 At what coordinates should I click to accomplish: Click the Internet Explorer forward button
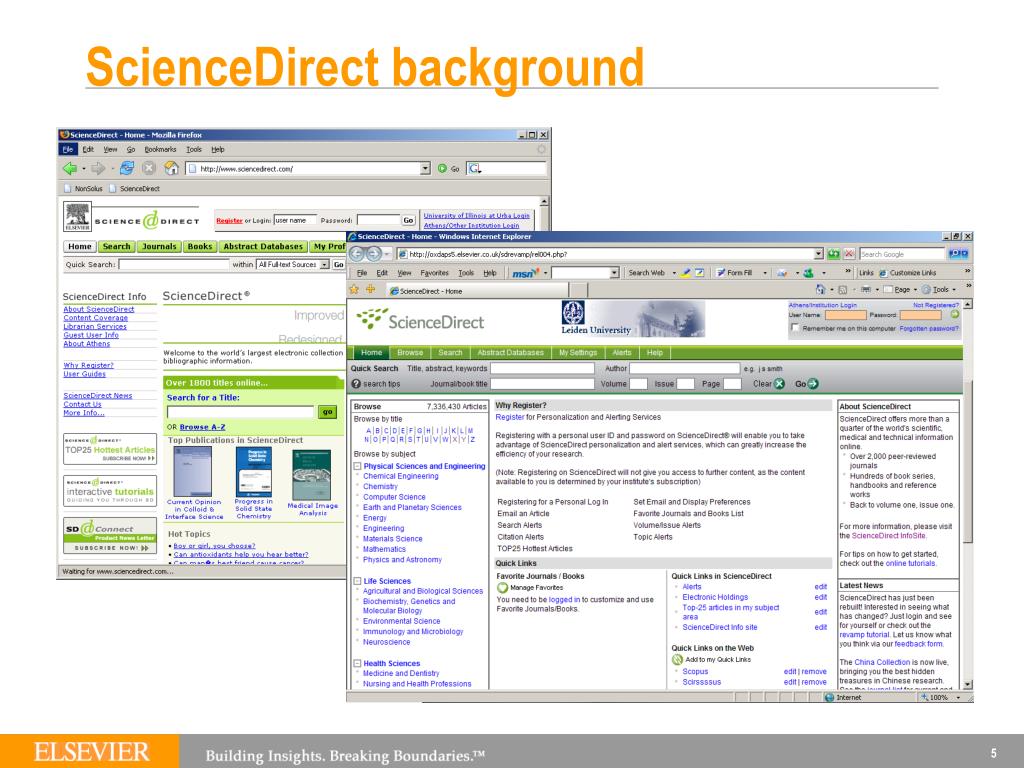[x=374, y=253]
